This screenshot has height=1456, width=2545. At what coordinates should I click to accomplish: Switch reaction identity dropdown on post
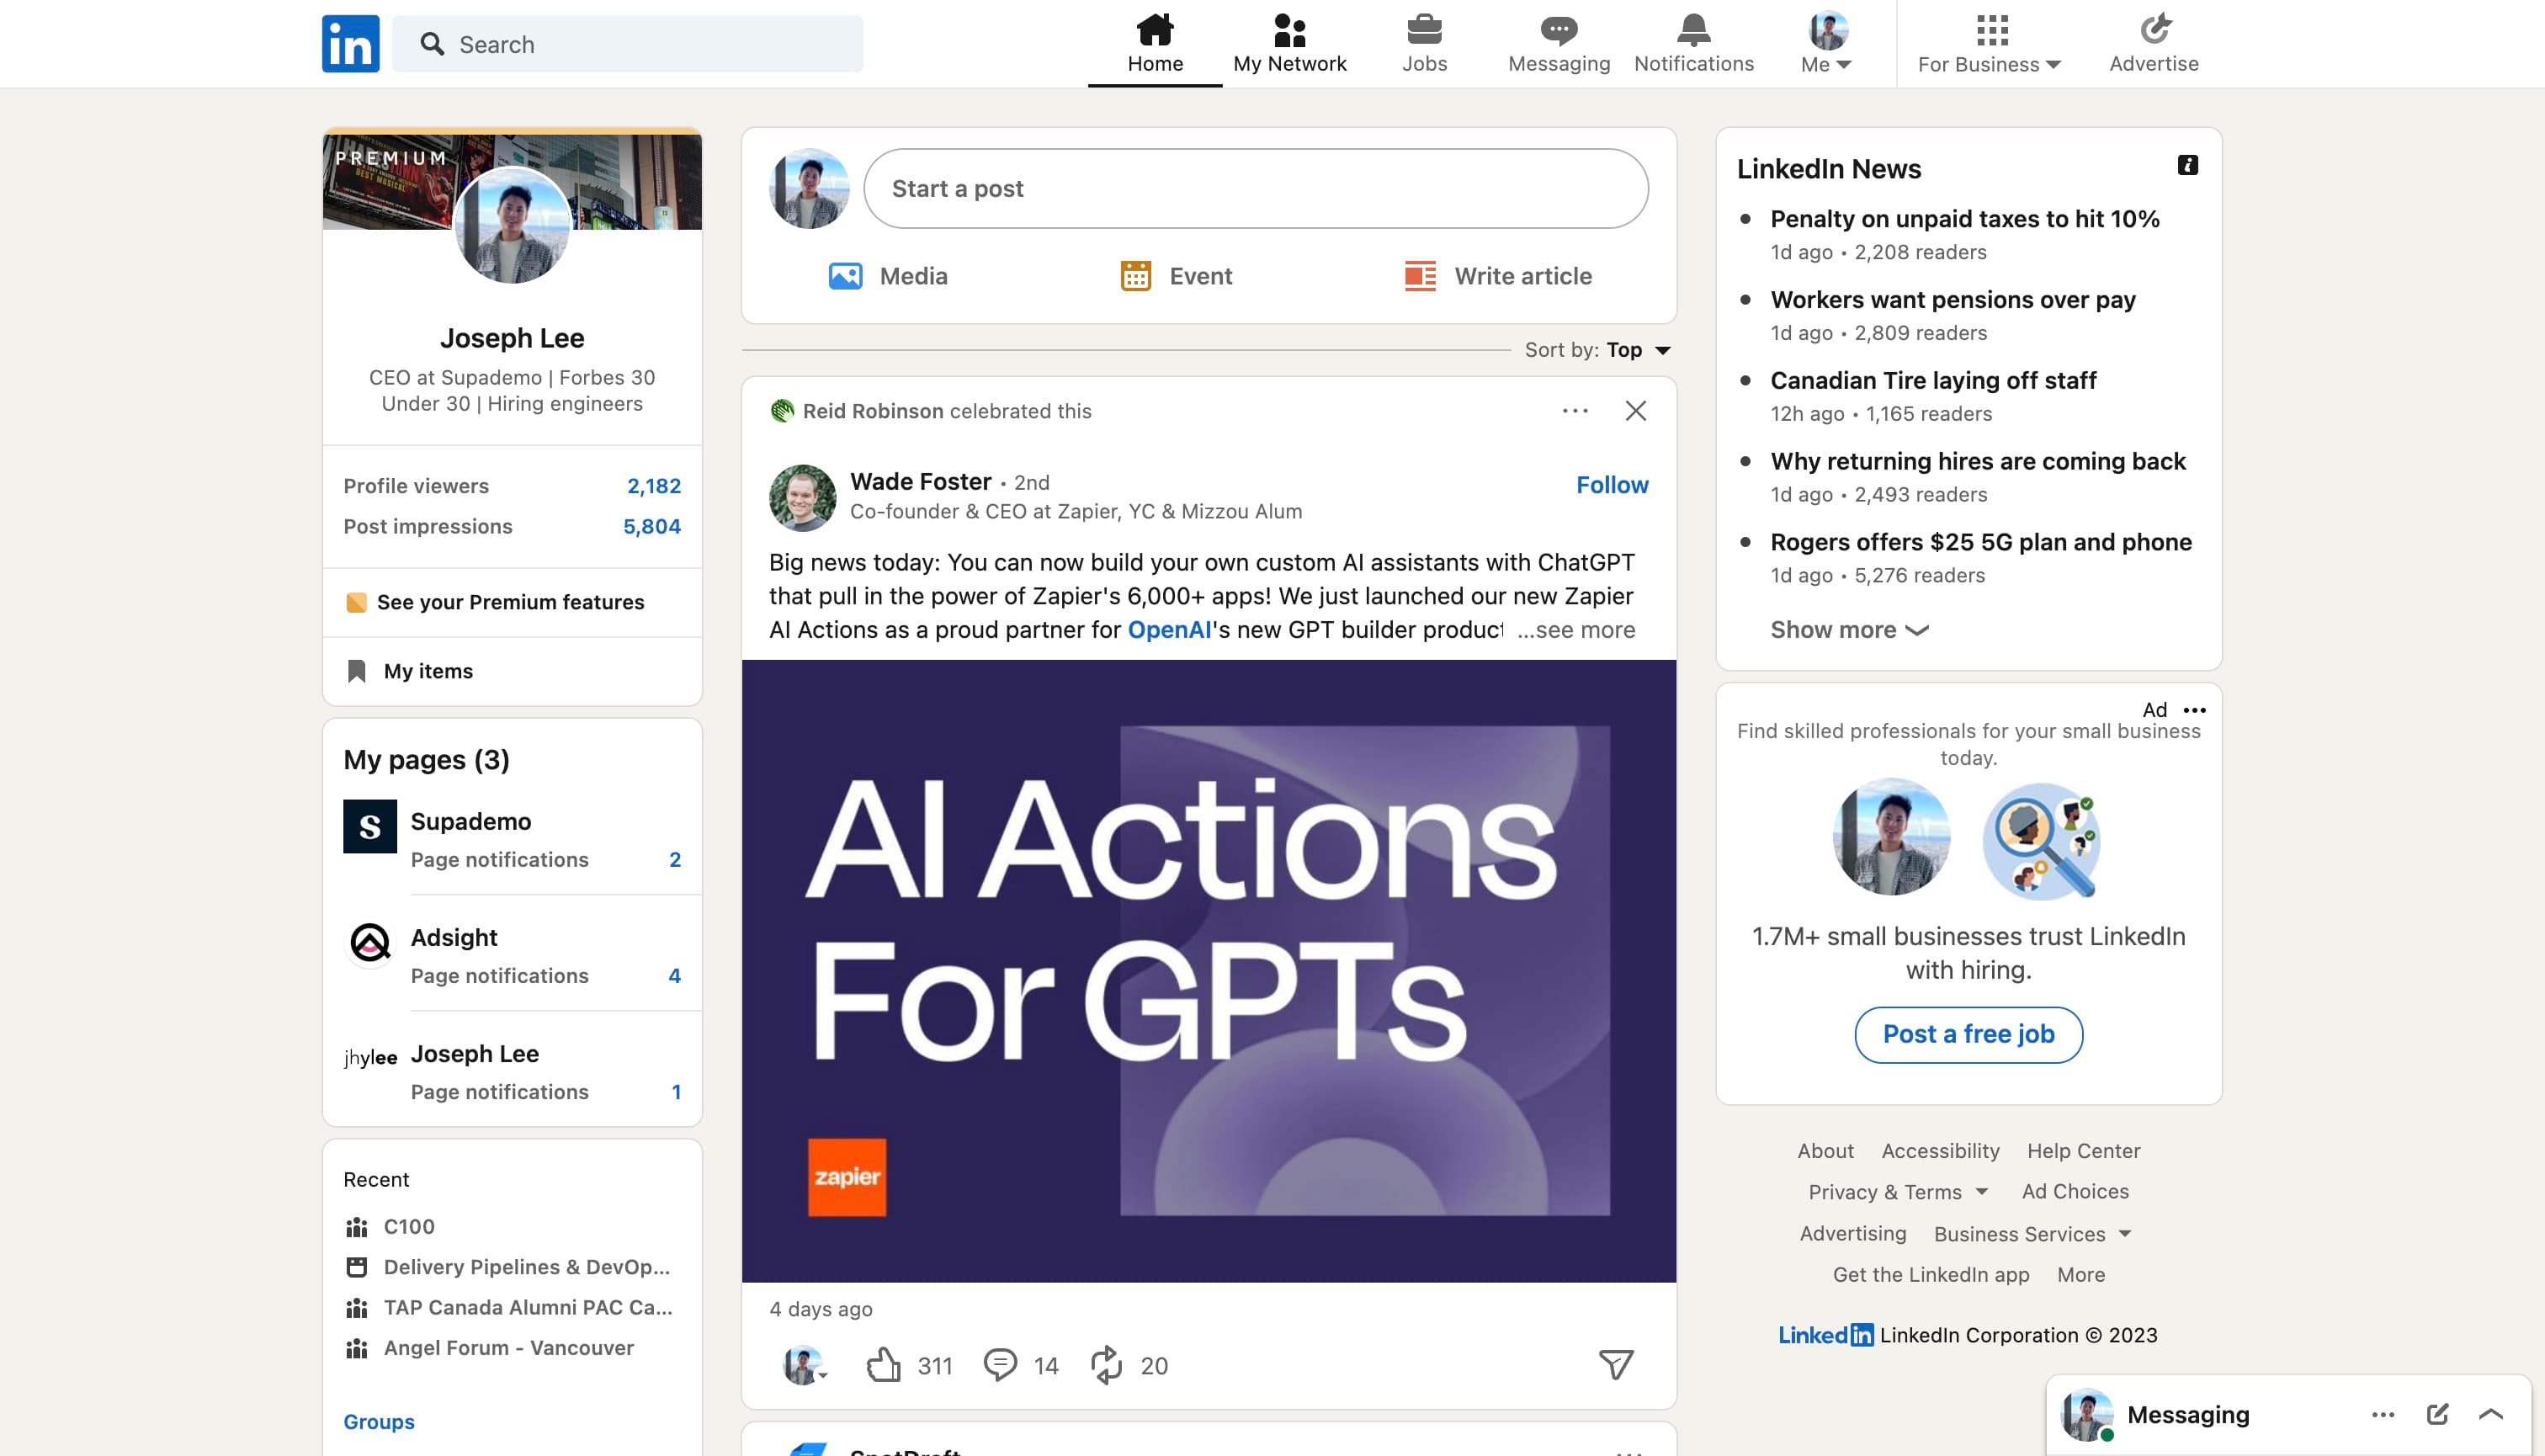[804, 1365]
